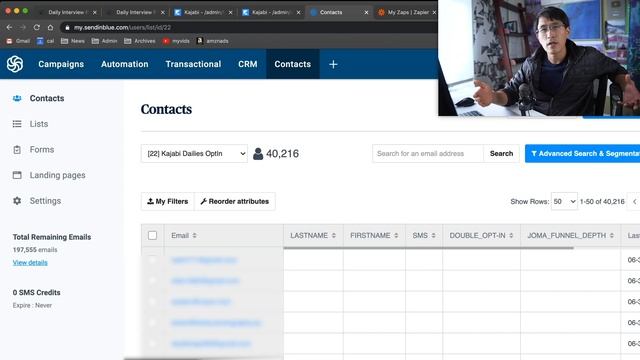
Task: Open the News bookmarks folder
Action: 73,41
